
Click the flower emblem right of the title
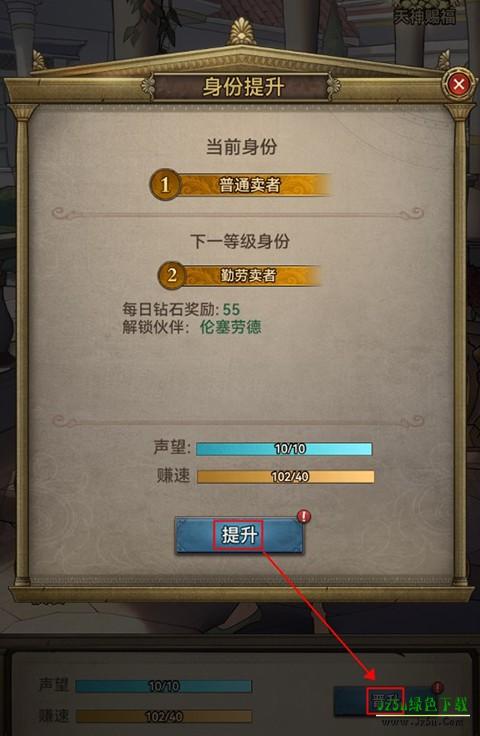click(x=333, y=86)
